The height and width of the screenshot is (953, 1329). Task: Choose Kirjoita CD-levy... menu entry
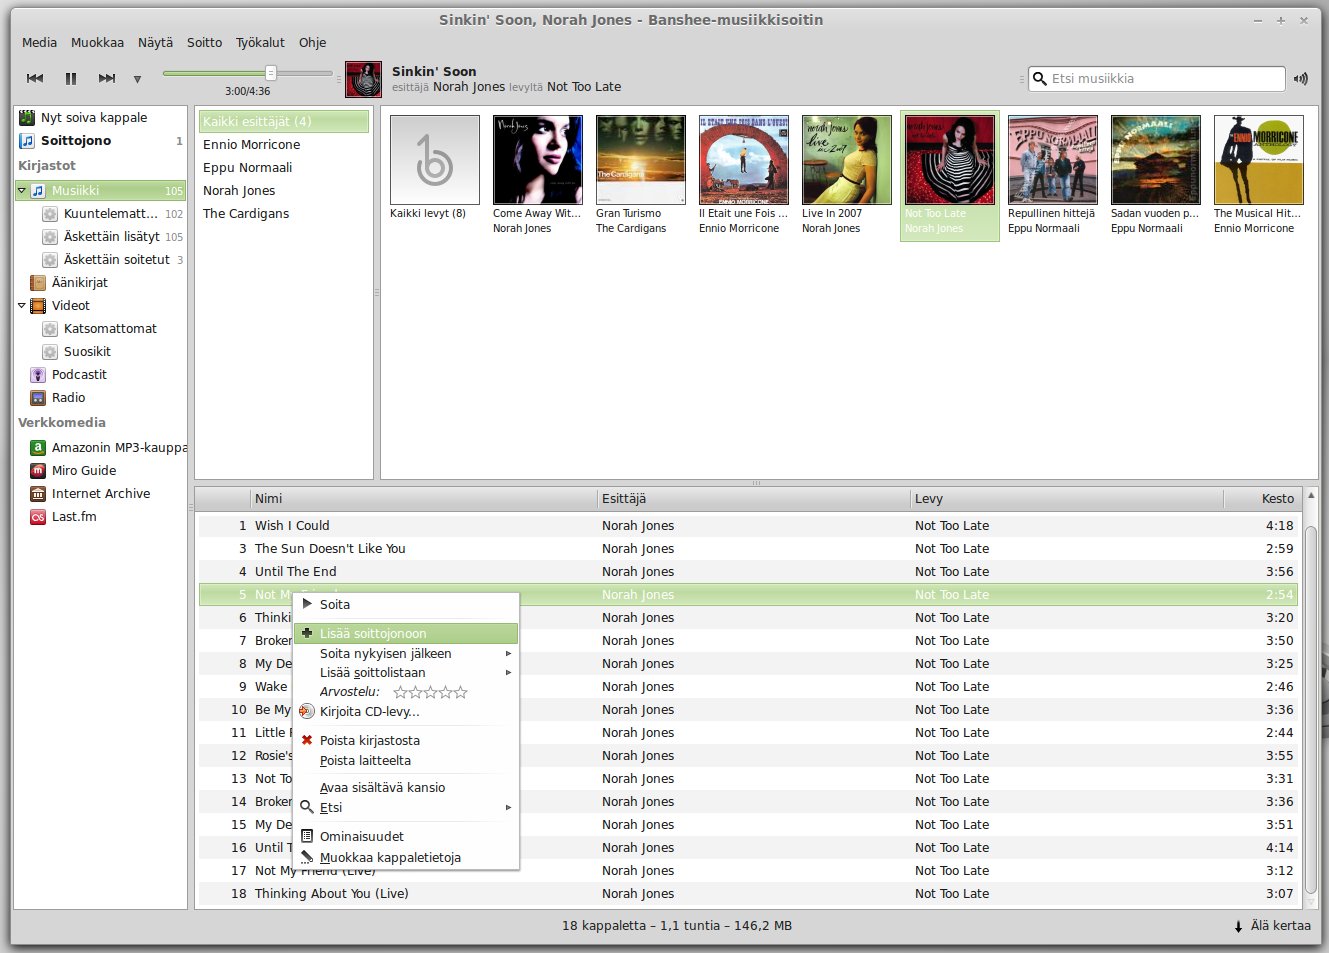coord(406,712)
